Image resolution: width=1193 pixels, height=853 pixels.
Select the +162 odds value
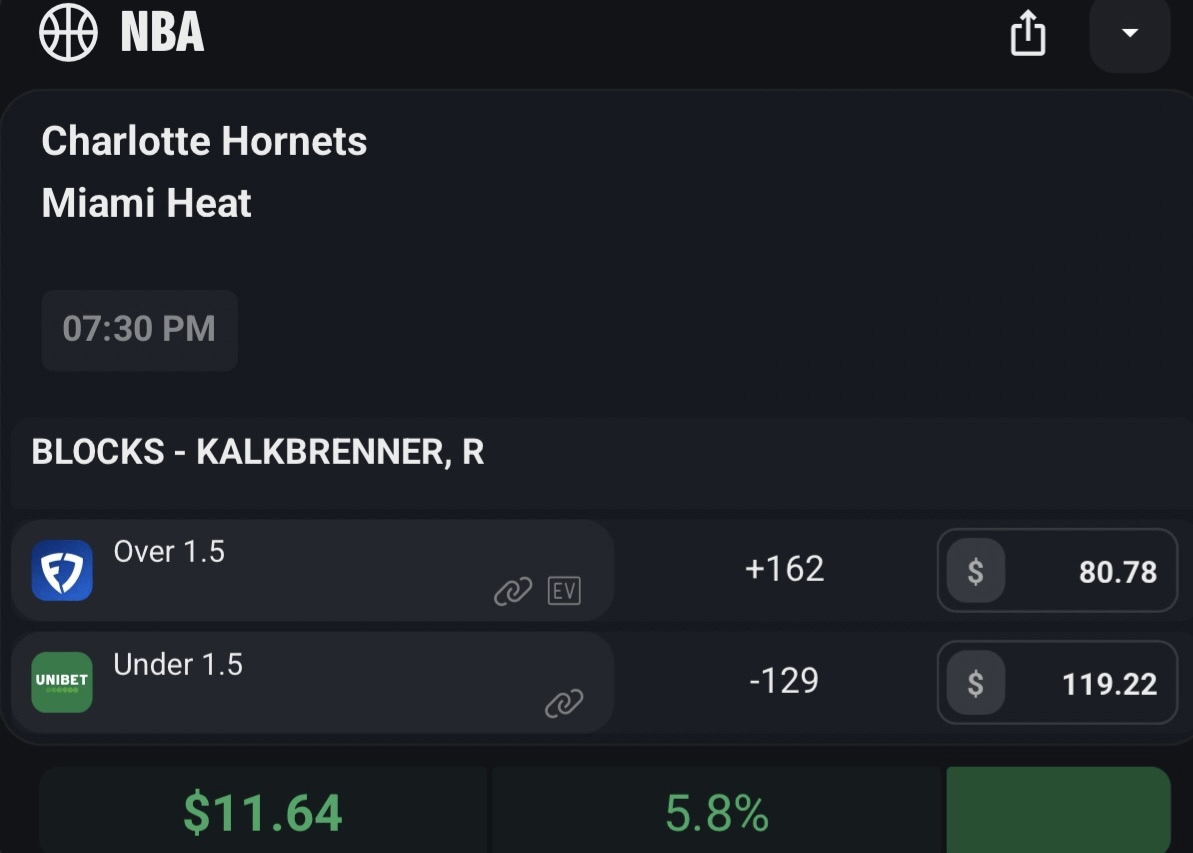coord(784,569)
